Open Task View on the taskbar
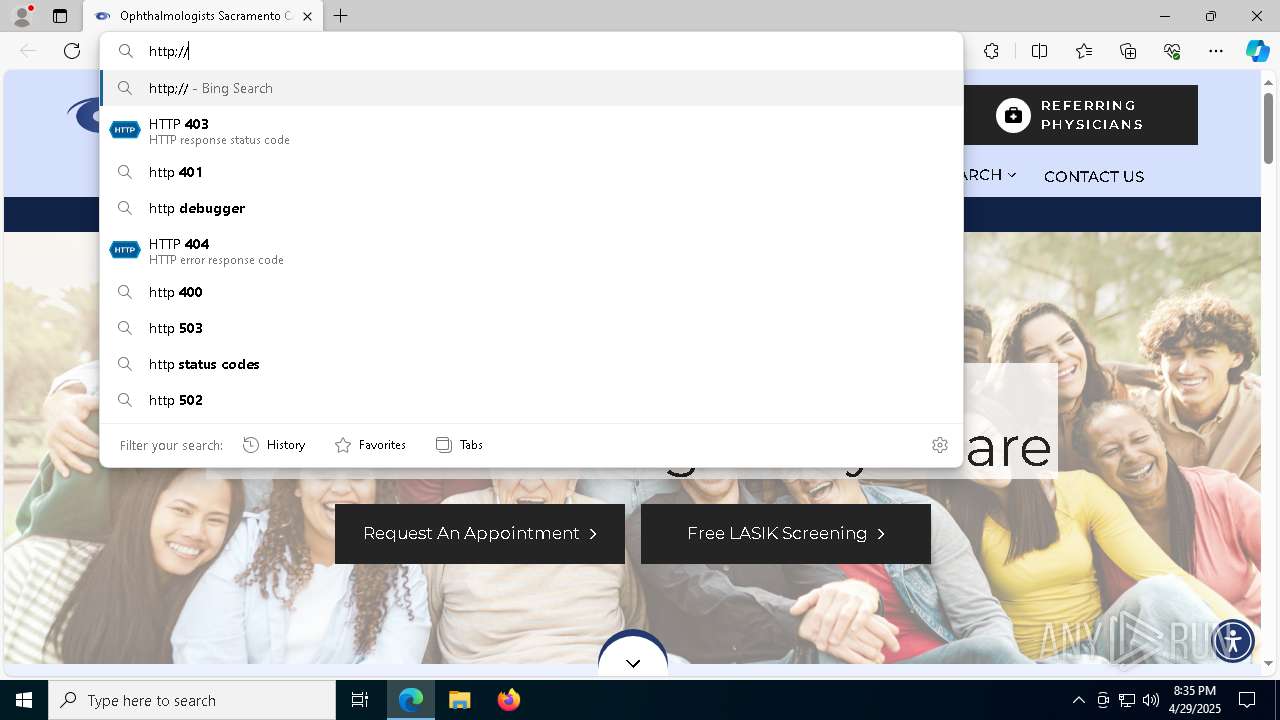 tap(360, 700)
